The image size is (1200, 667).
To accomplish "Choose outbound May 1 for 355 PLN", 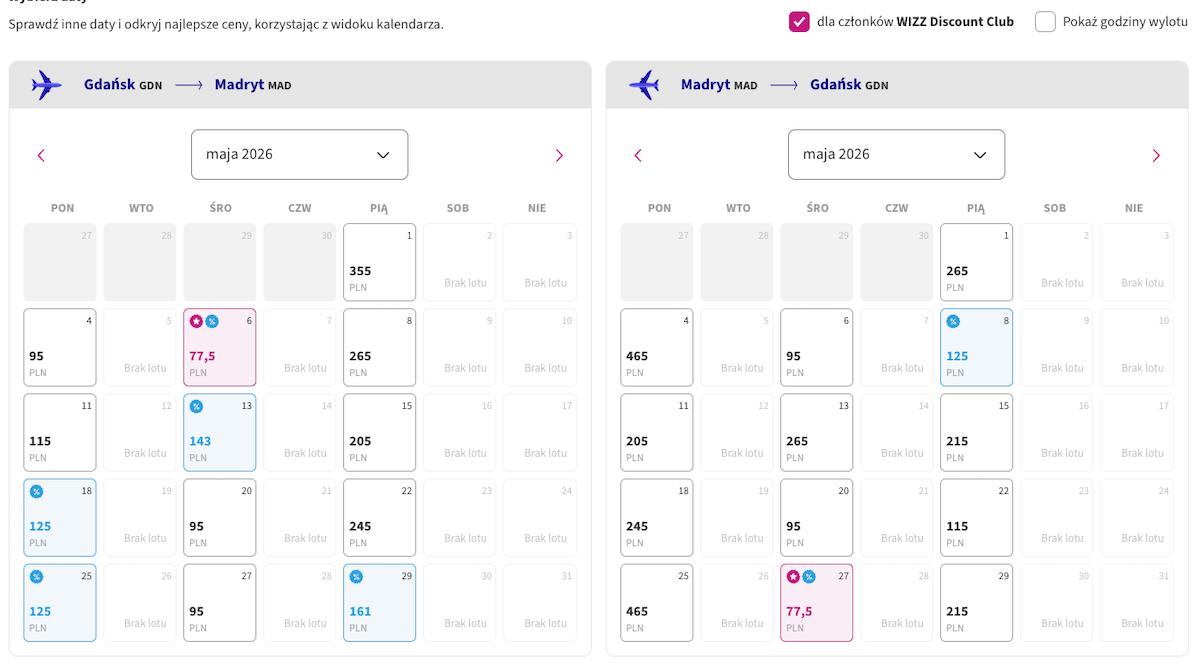I will pos(379,262).
